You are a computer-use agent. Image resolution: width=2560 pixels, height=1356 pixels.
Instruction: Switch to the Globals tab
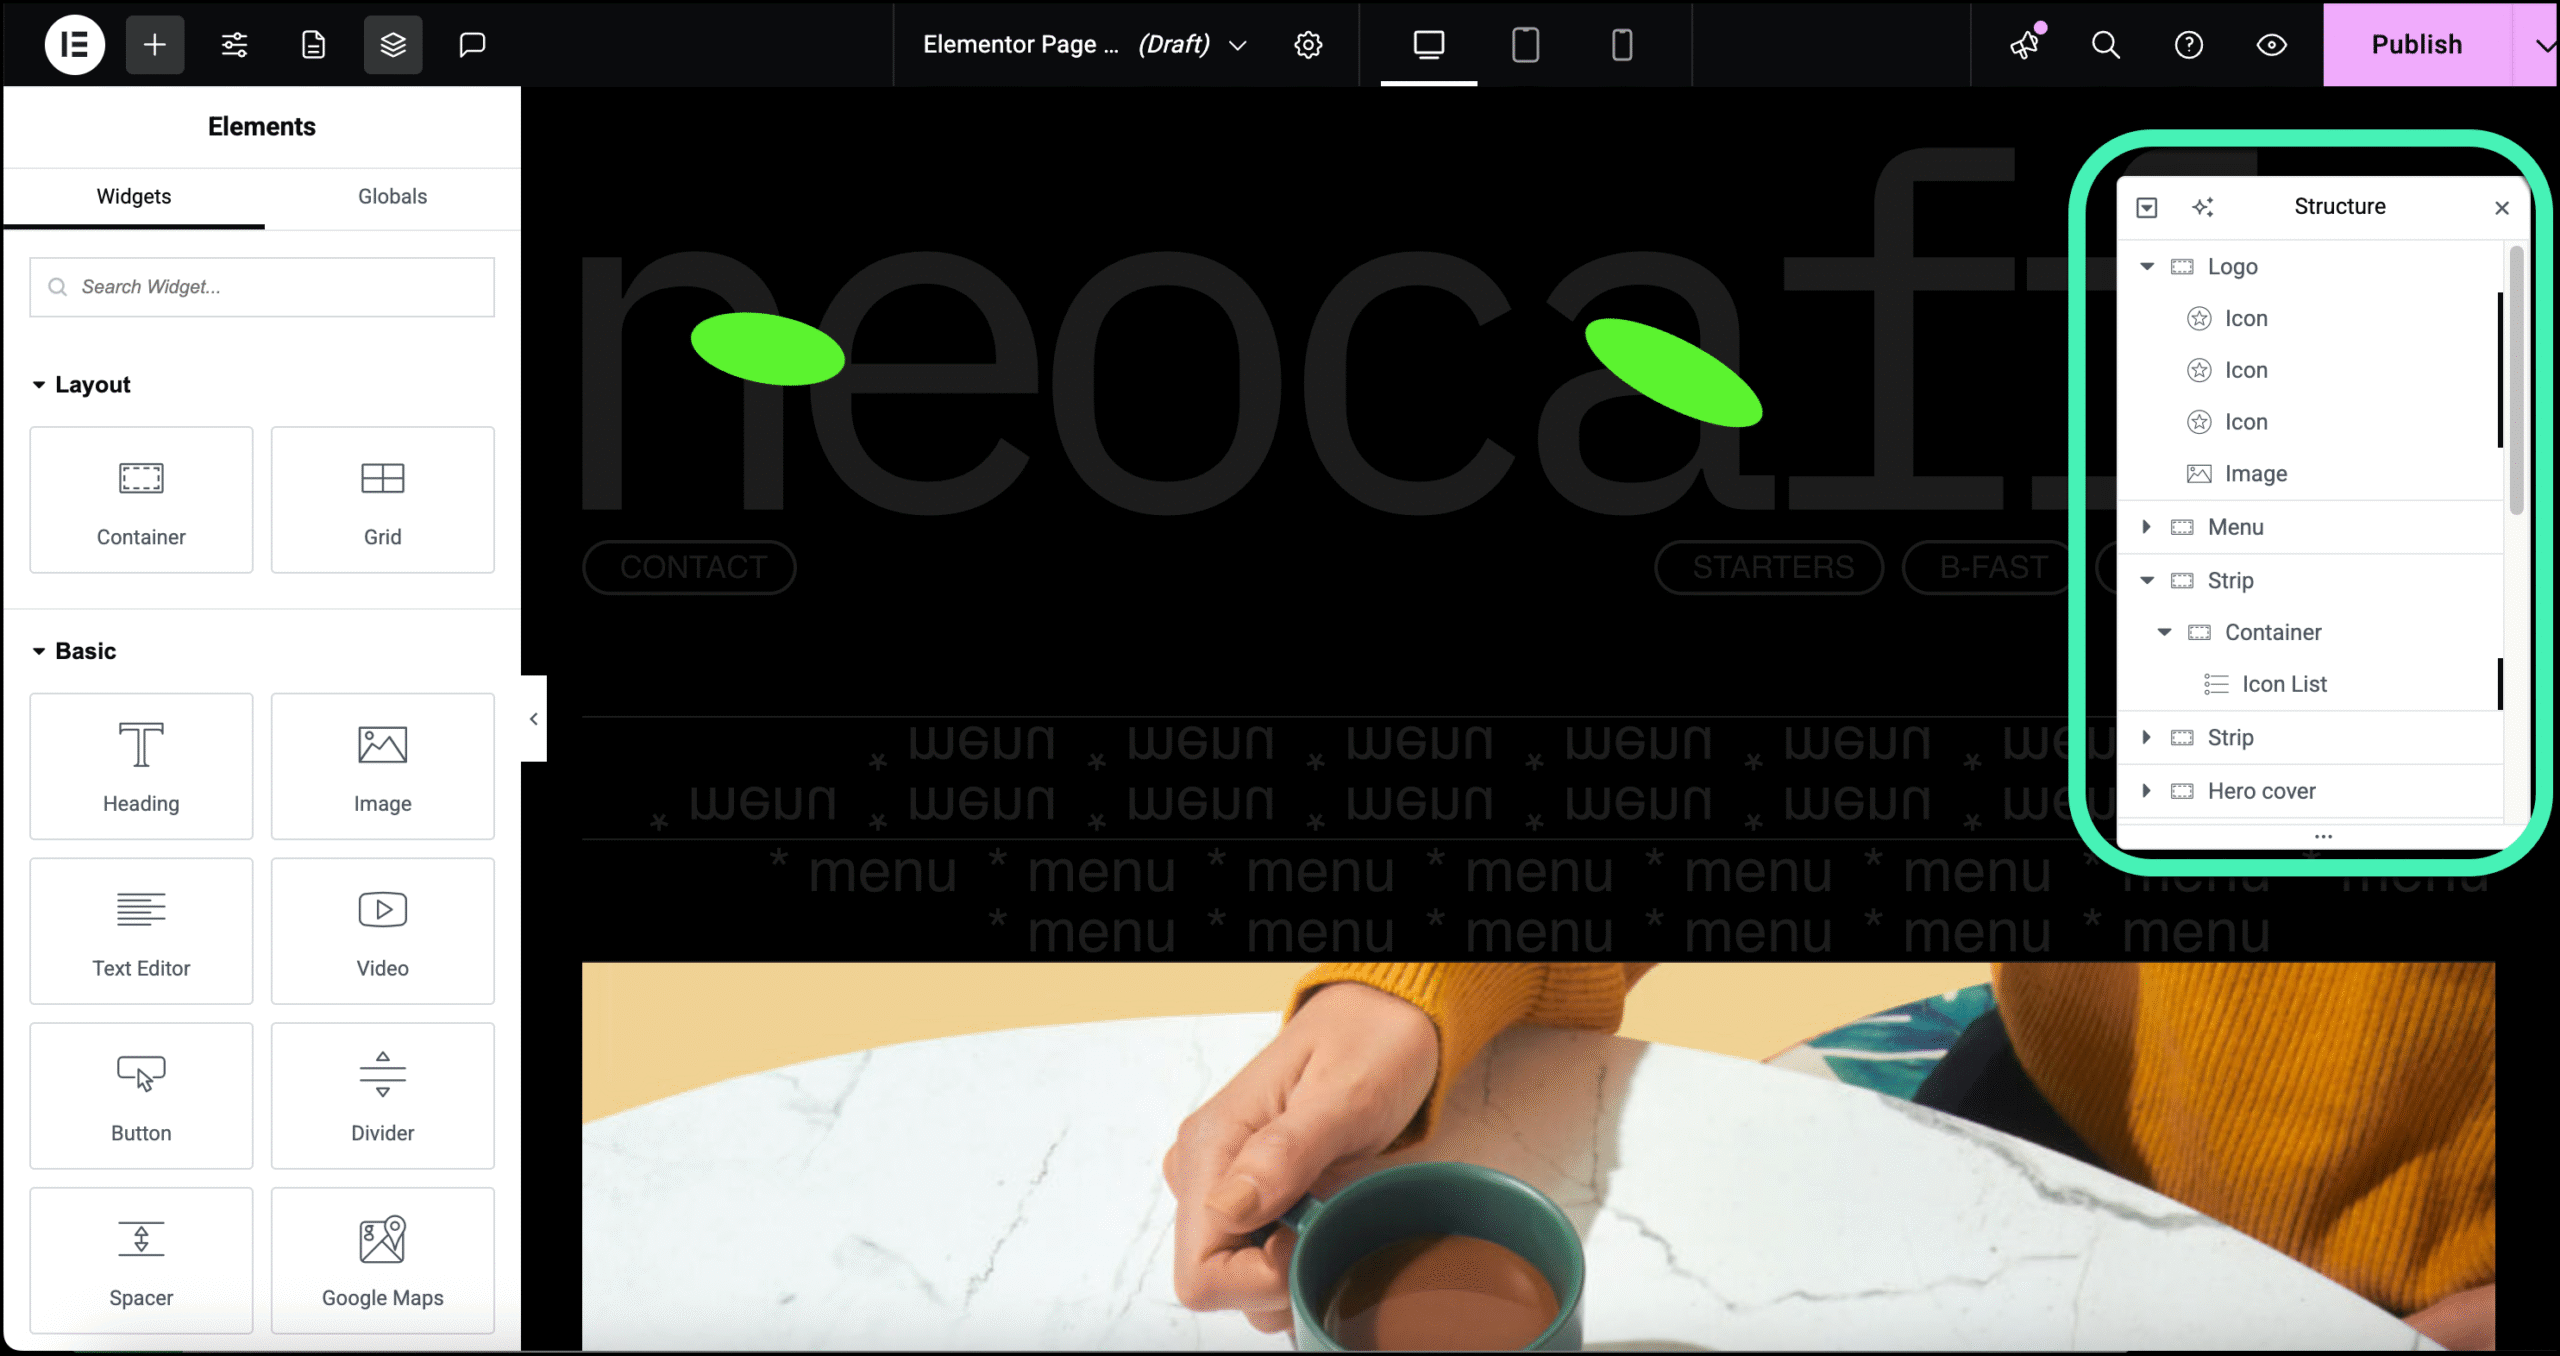[x=392, y=196]
